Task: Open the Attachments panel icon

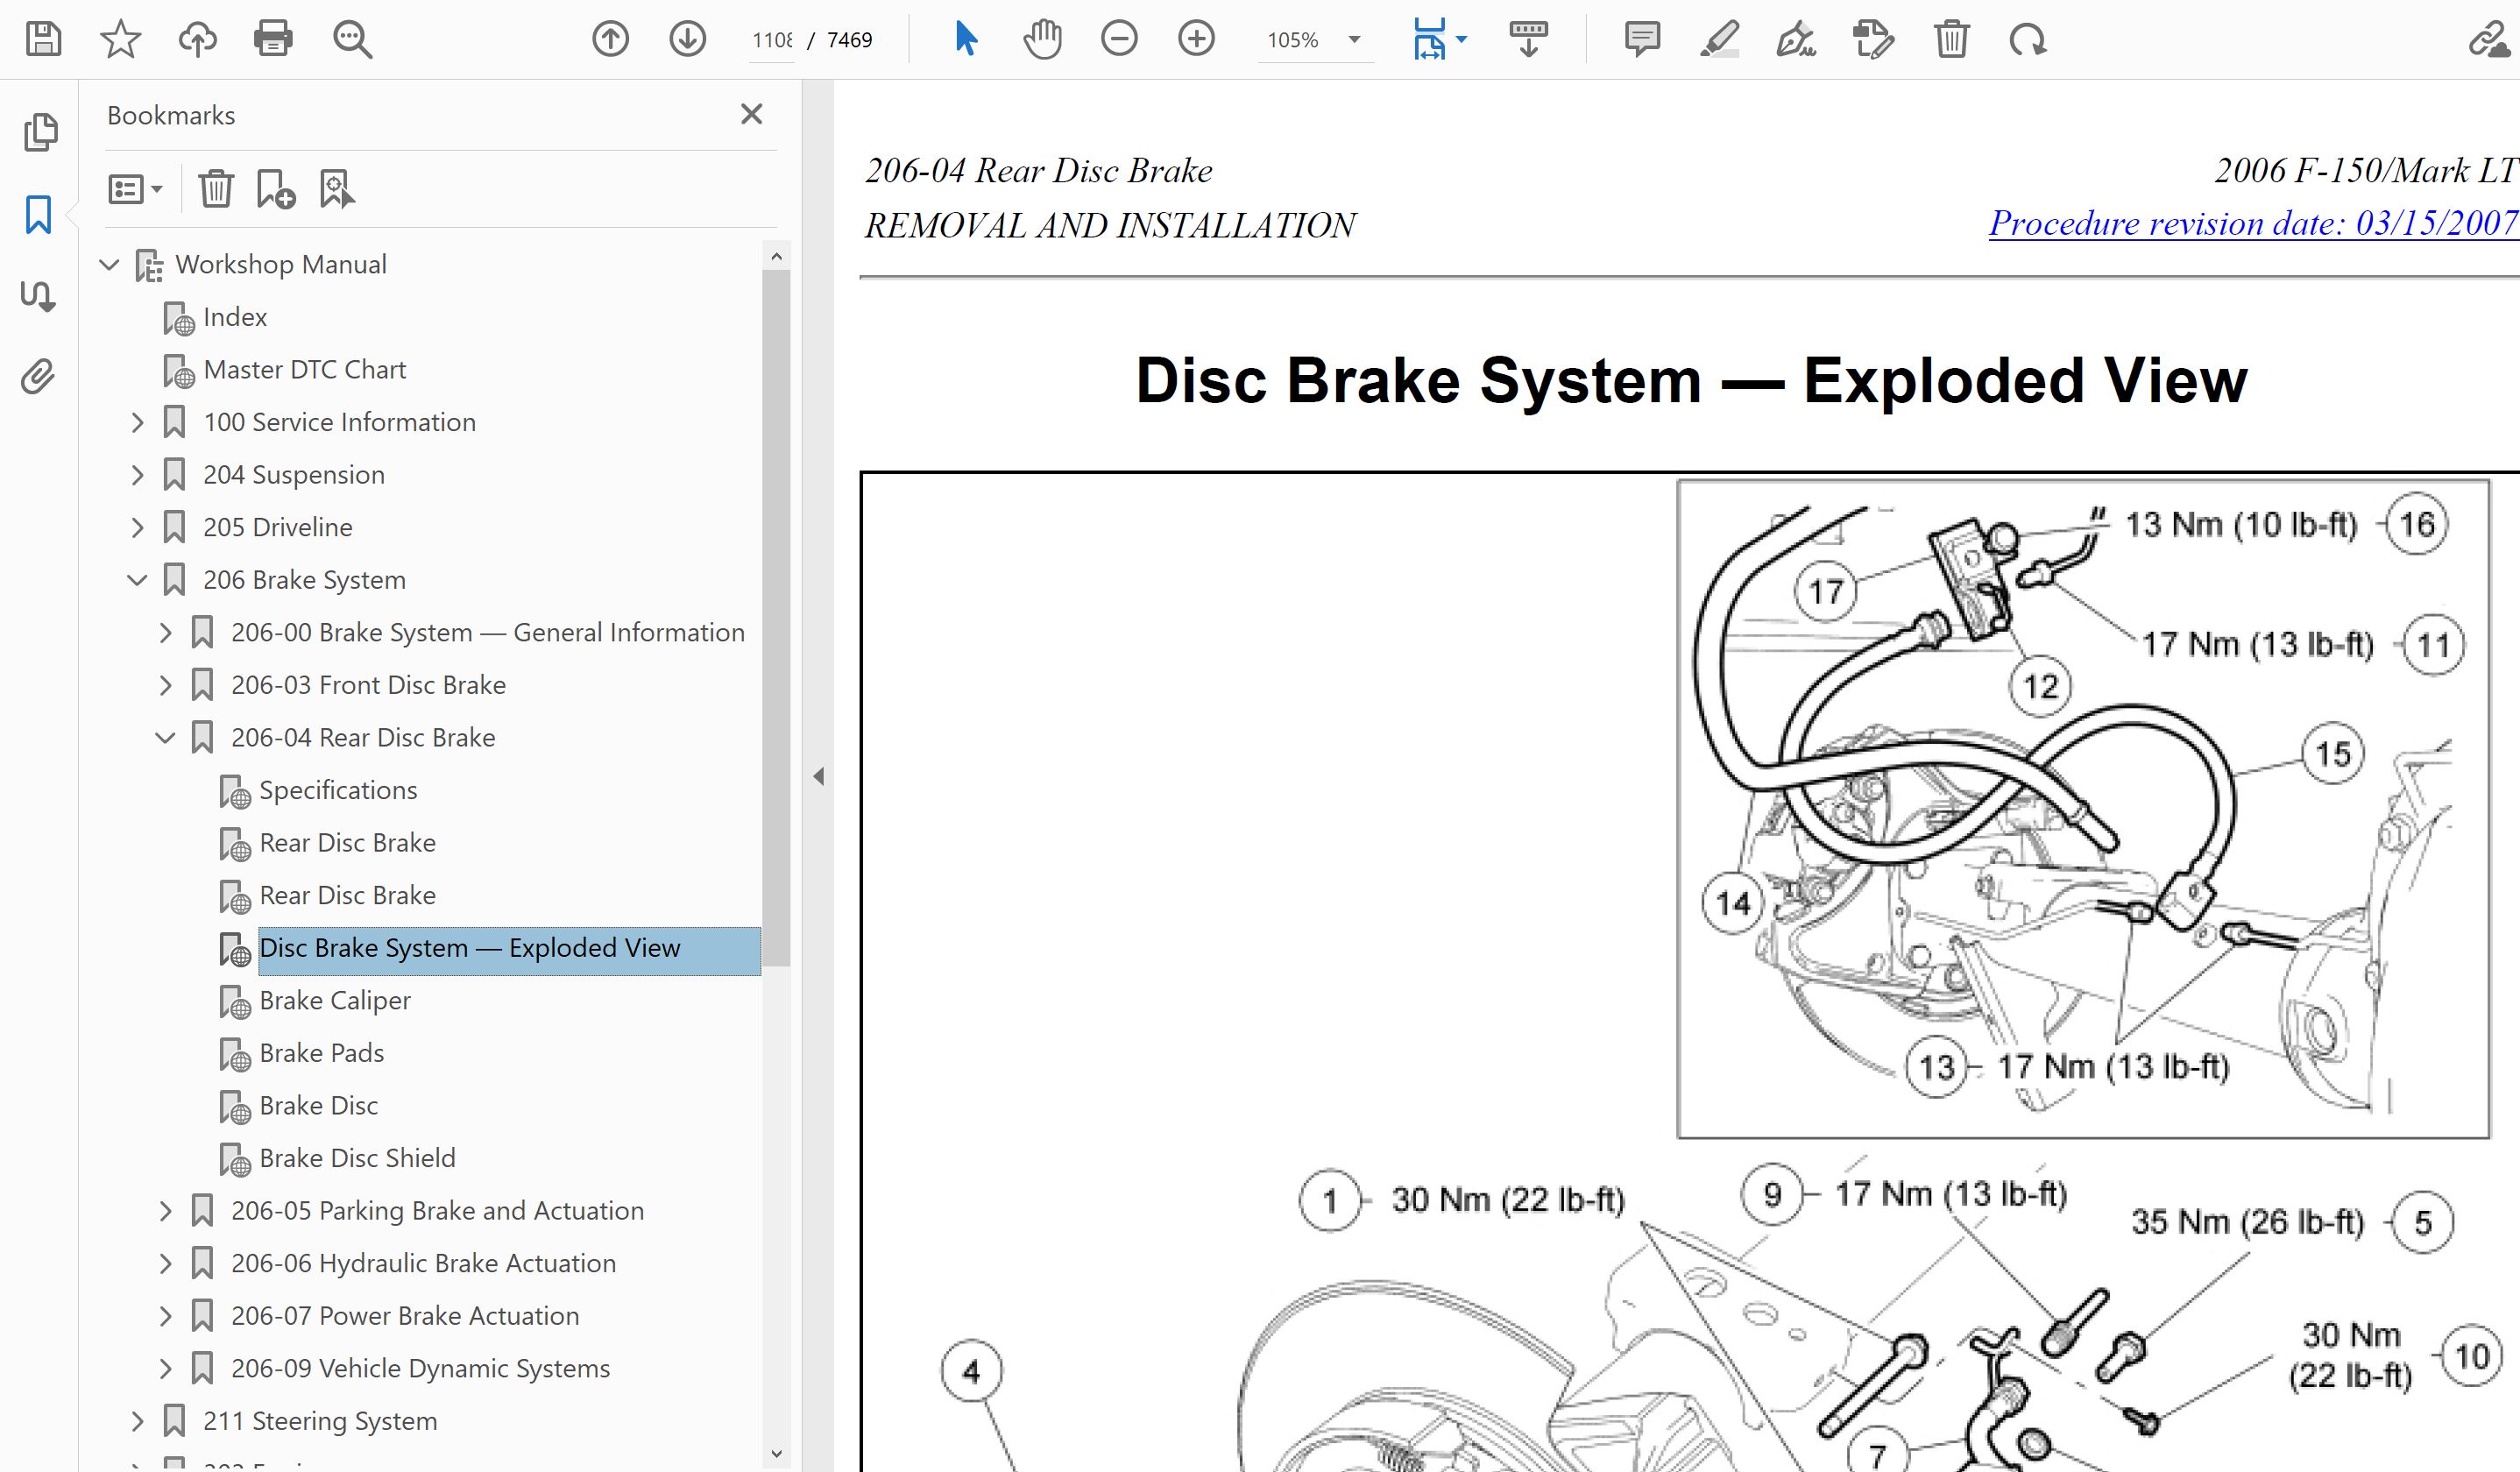Action: coord(39,378)
